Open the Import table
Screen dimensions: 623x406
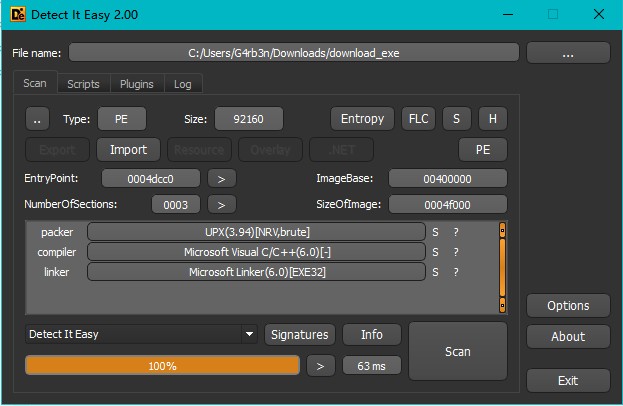(128, 150)
